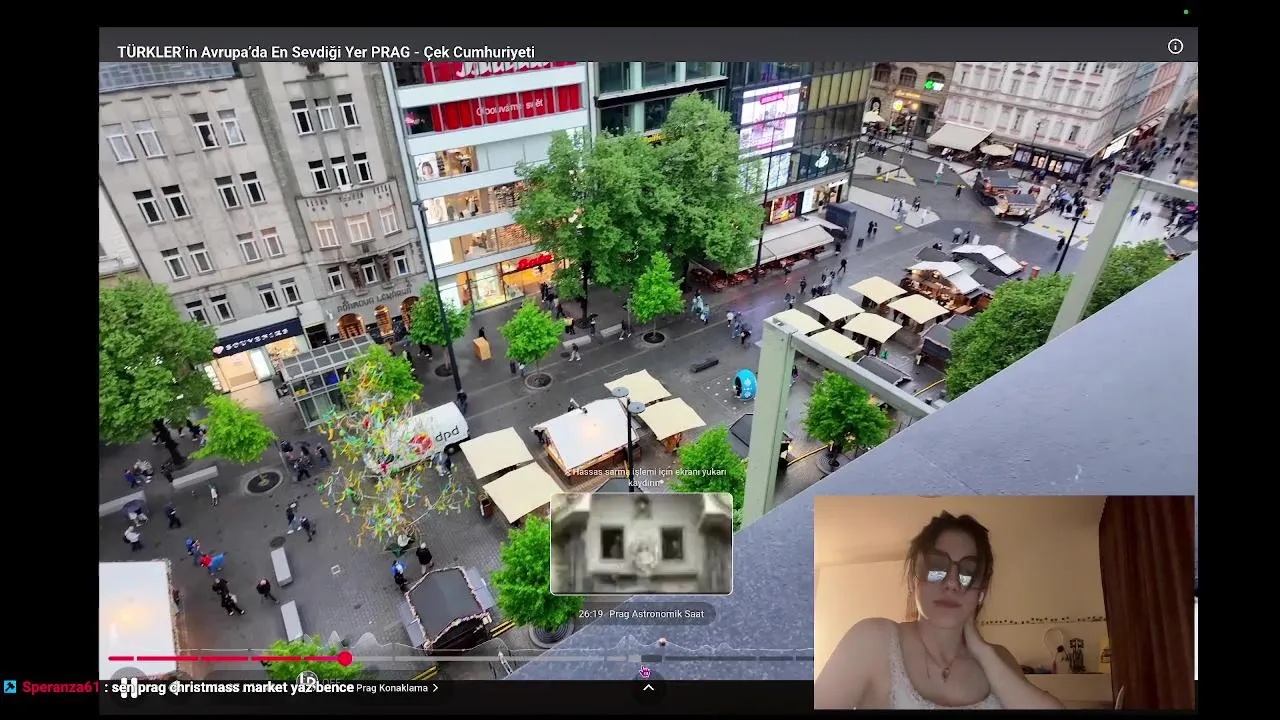Click the chat badge icon before Speranza61

click(10, 687)
